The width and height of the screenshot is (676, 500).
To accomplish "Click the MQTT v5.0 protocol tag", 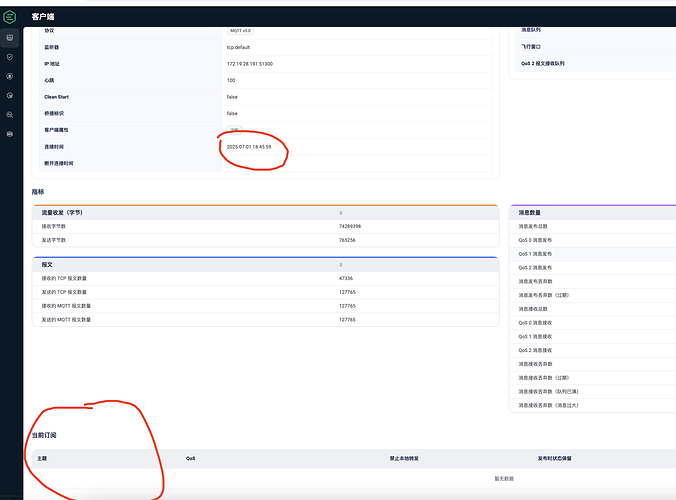I will [240, 31].
